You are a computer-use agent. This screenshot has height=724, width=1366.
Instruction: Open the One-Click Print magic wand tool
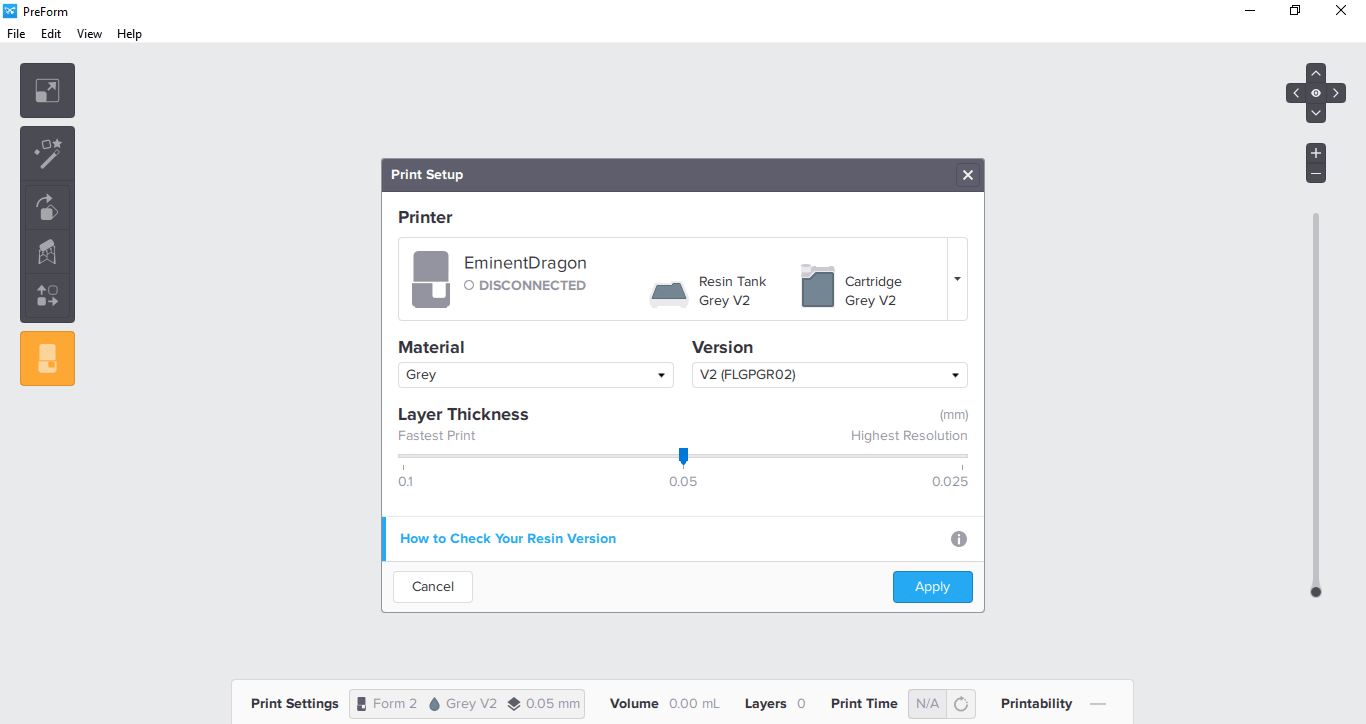(x=47, y=153)
